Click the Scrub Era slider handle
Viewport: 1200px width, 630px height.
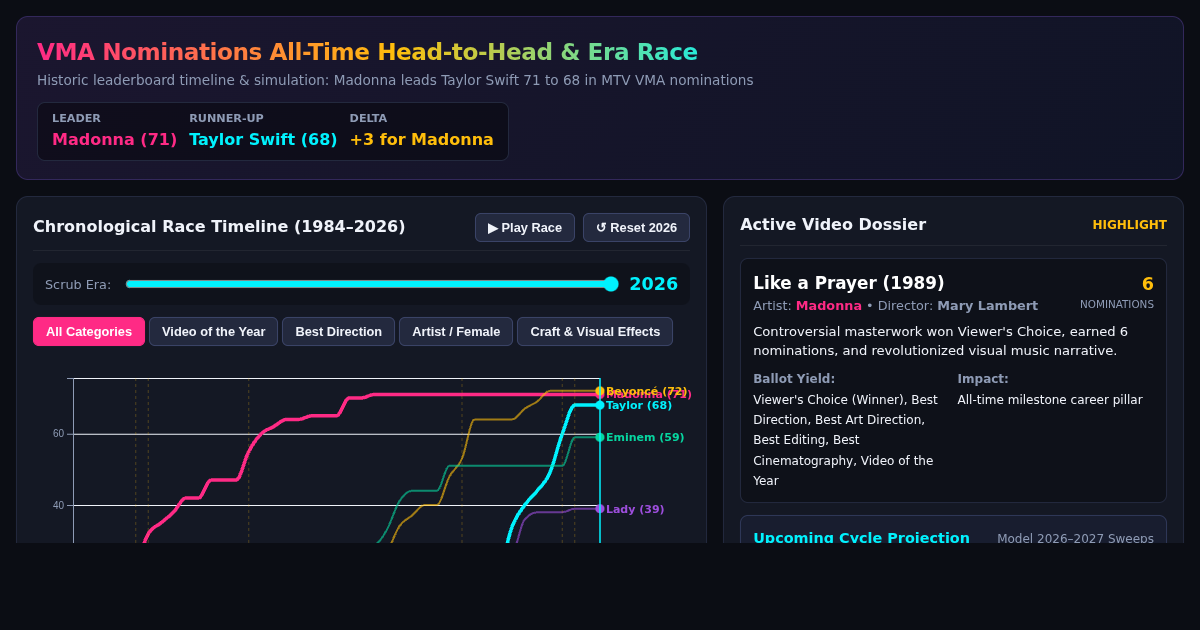click(x=611, y=284)
